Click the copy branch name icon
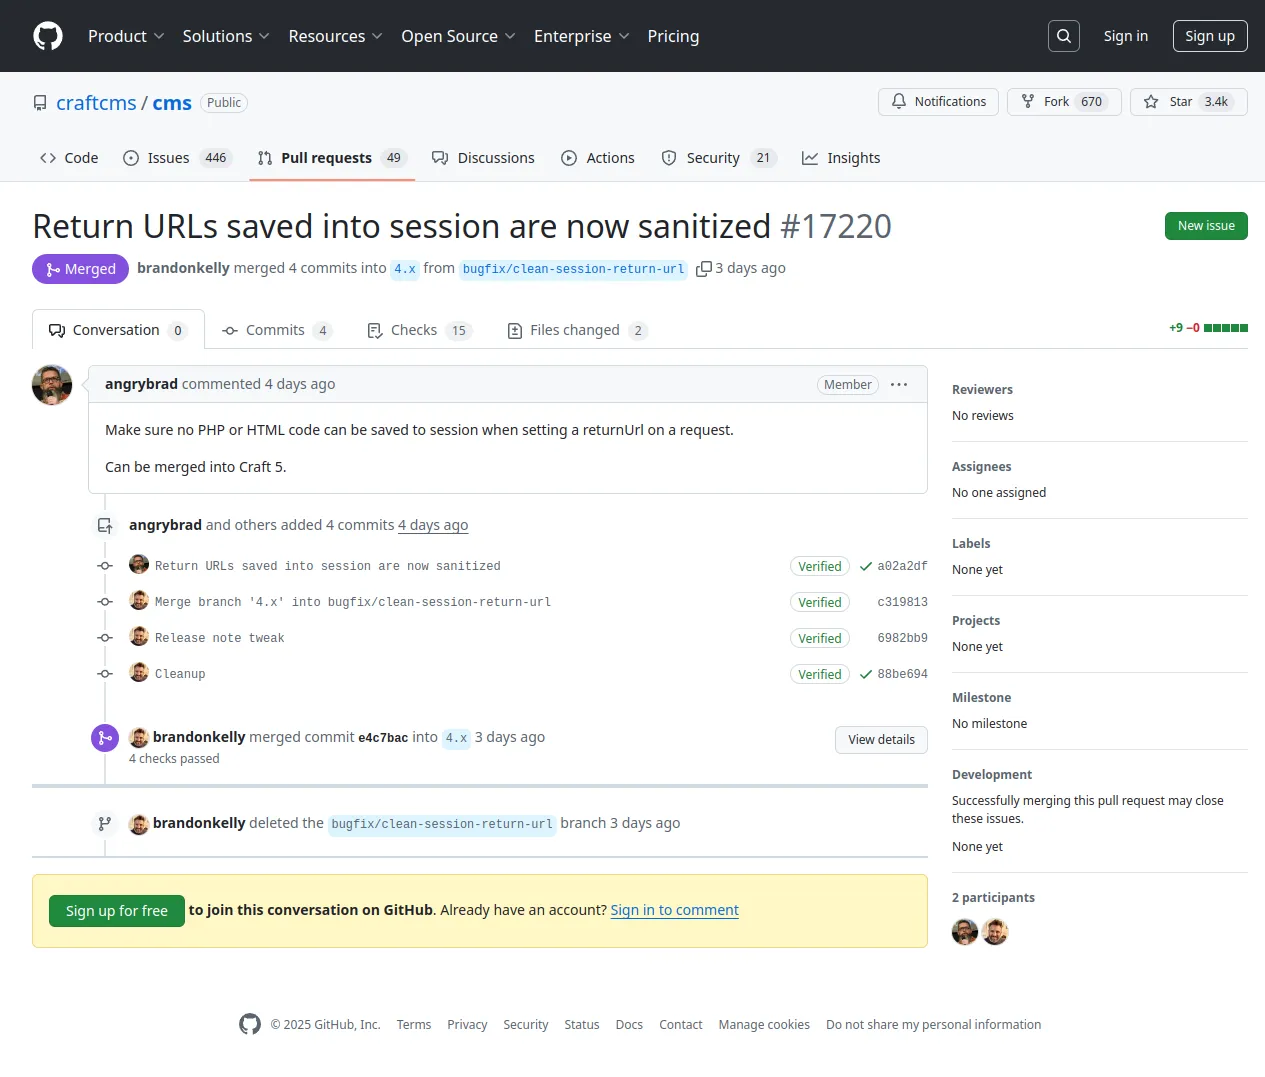 (704, 269)
